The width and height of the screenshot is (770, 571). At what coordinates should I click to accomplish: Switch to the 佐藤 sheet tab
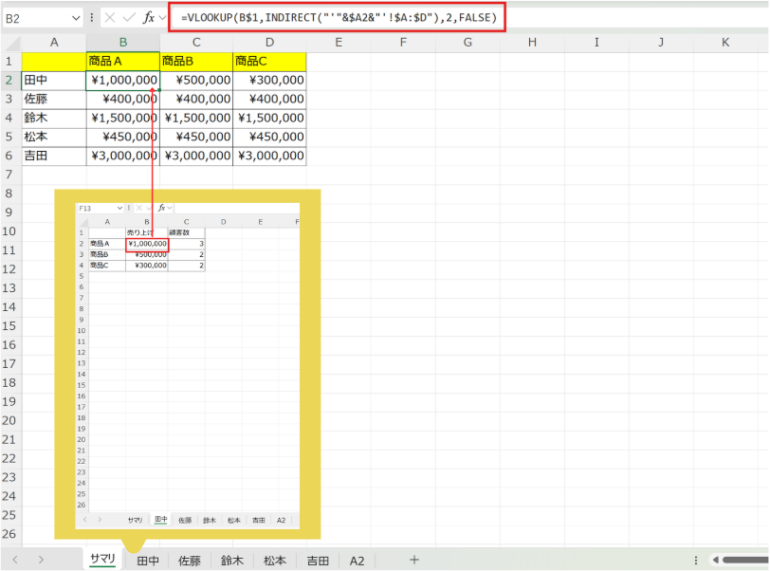click(190, 561)
